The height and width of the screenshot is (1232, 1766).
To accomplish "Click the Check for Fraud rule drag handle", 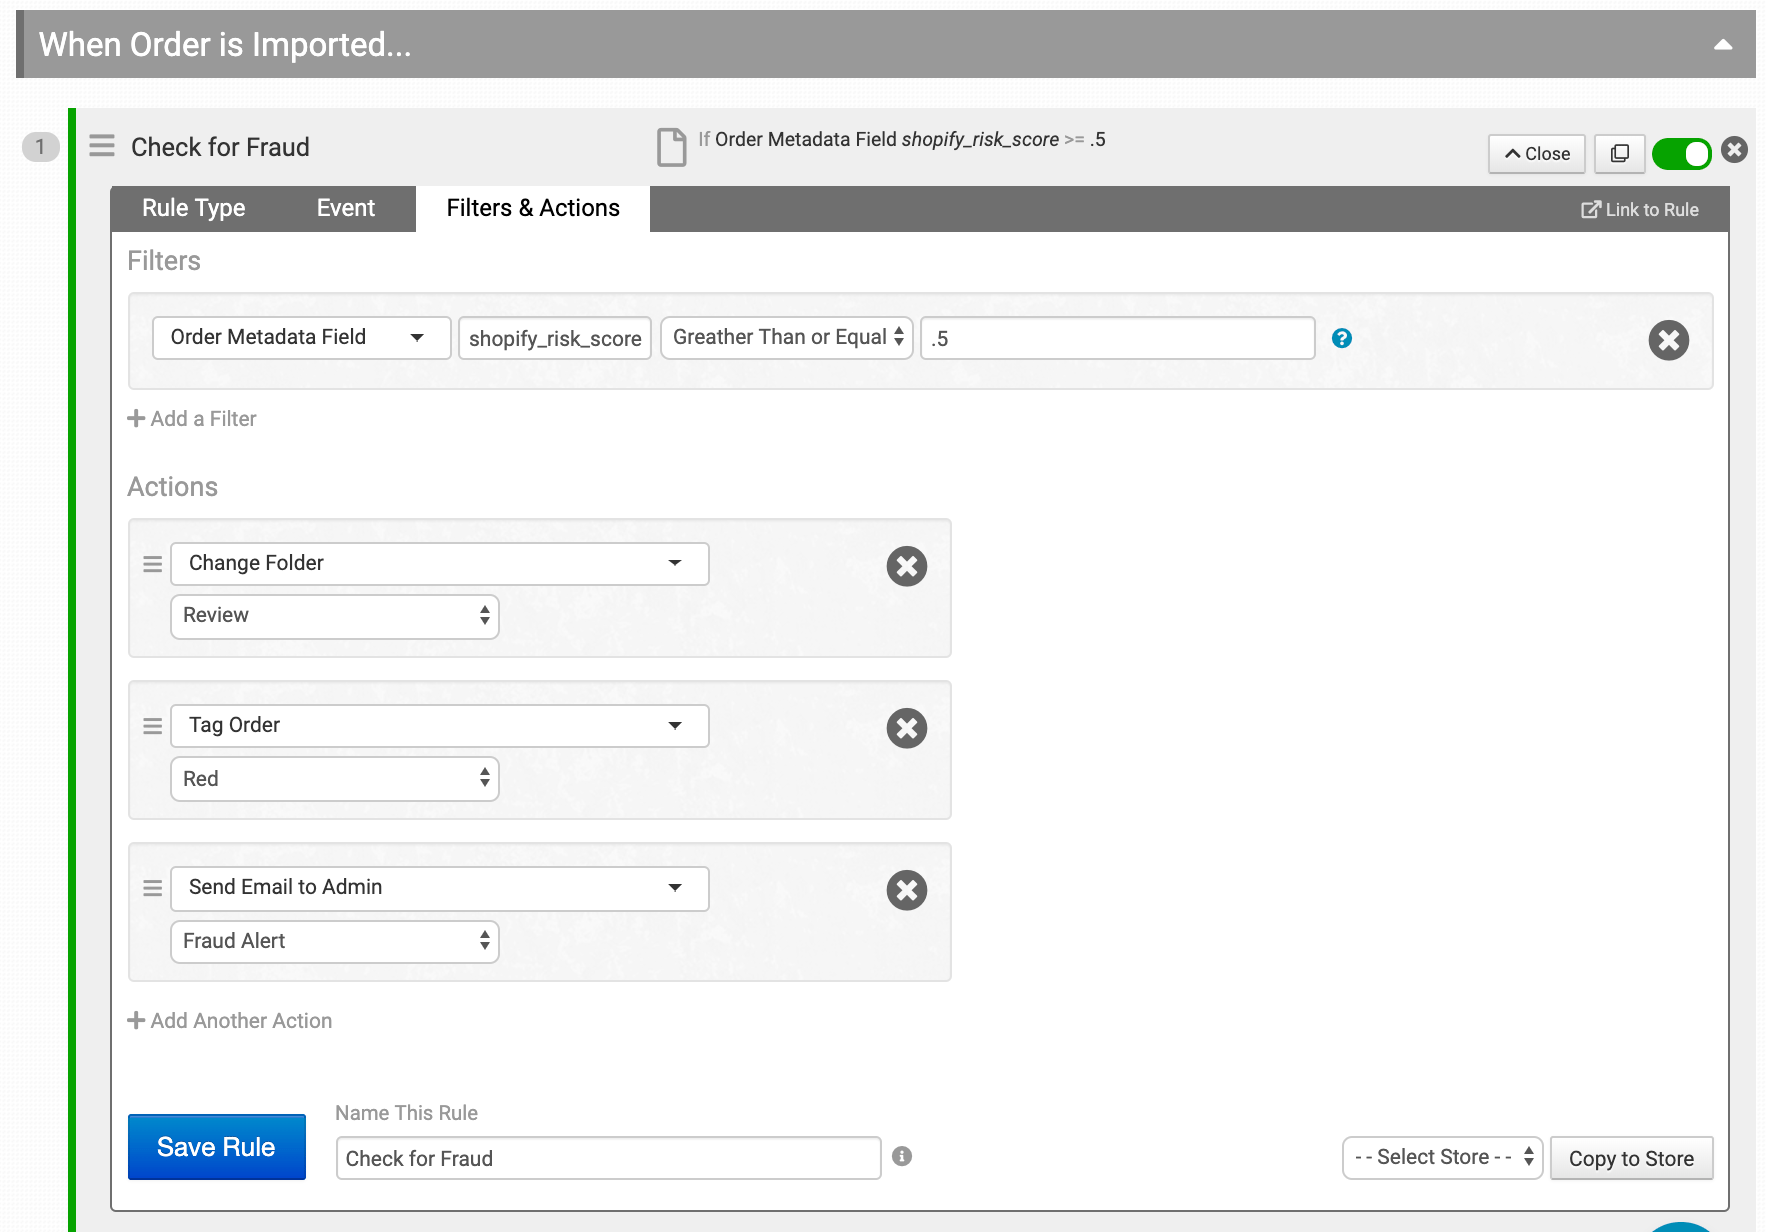I will click(102, 146).
